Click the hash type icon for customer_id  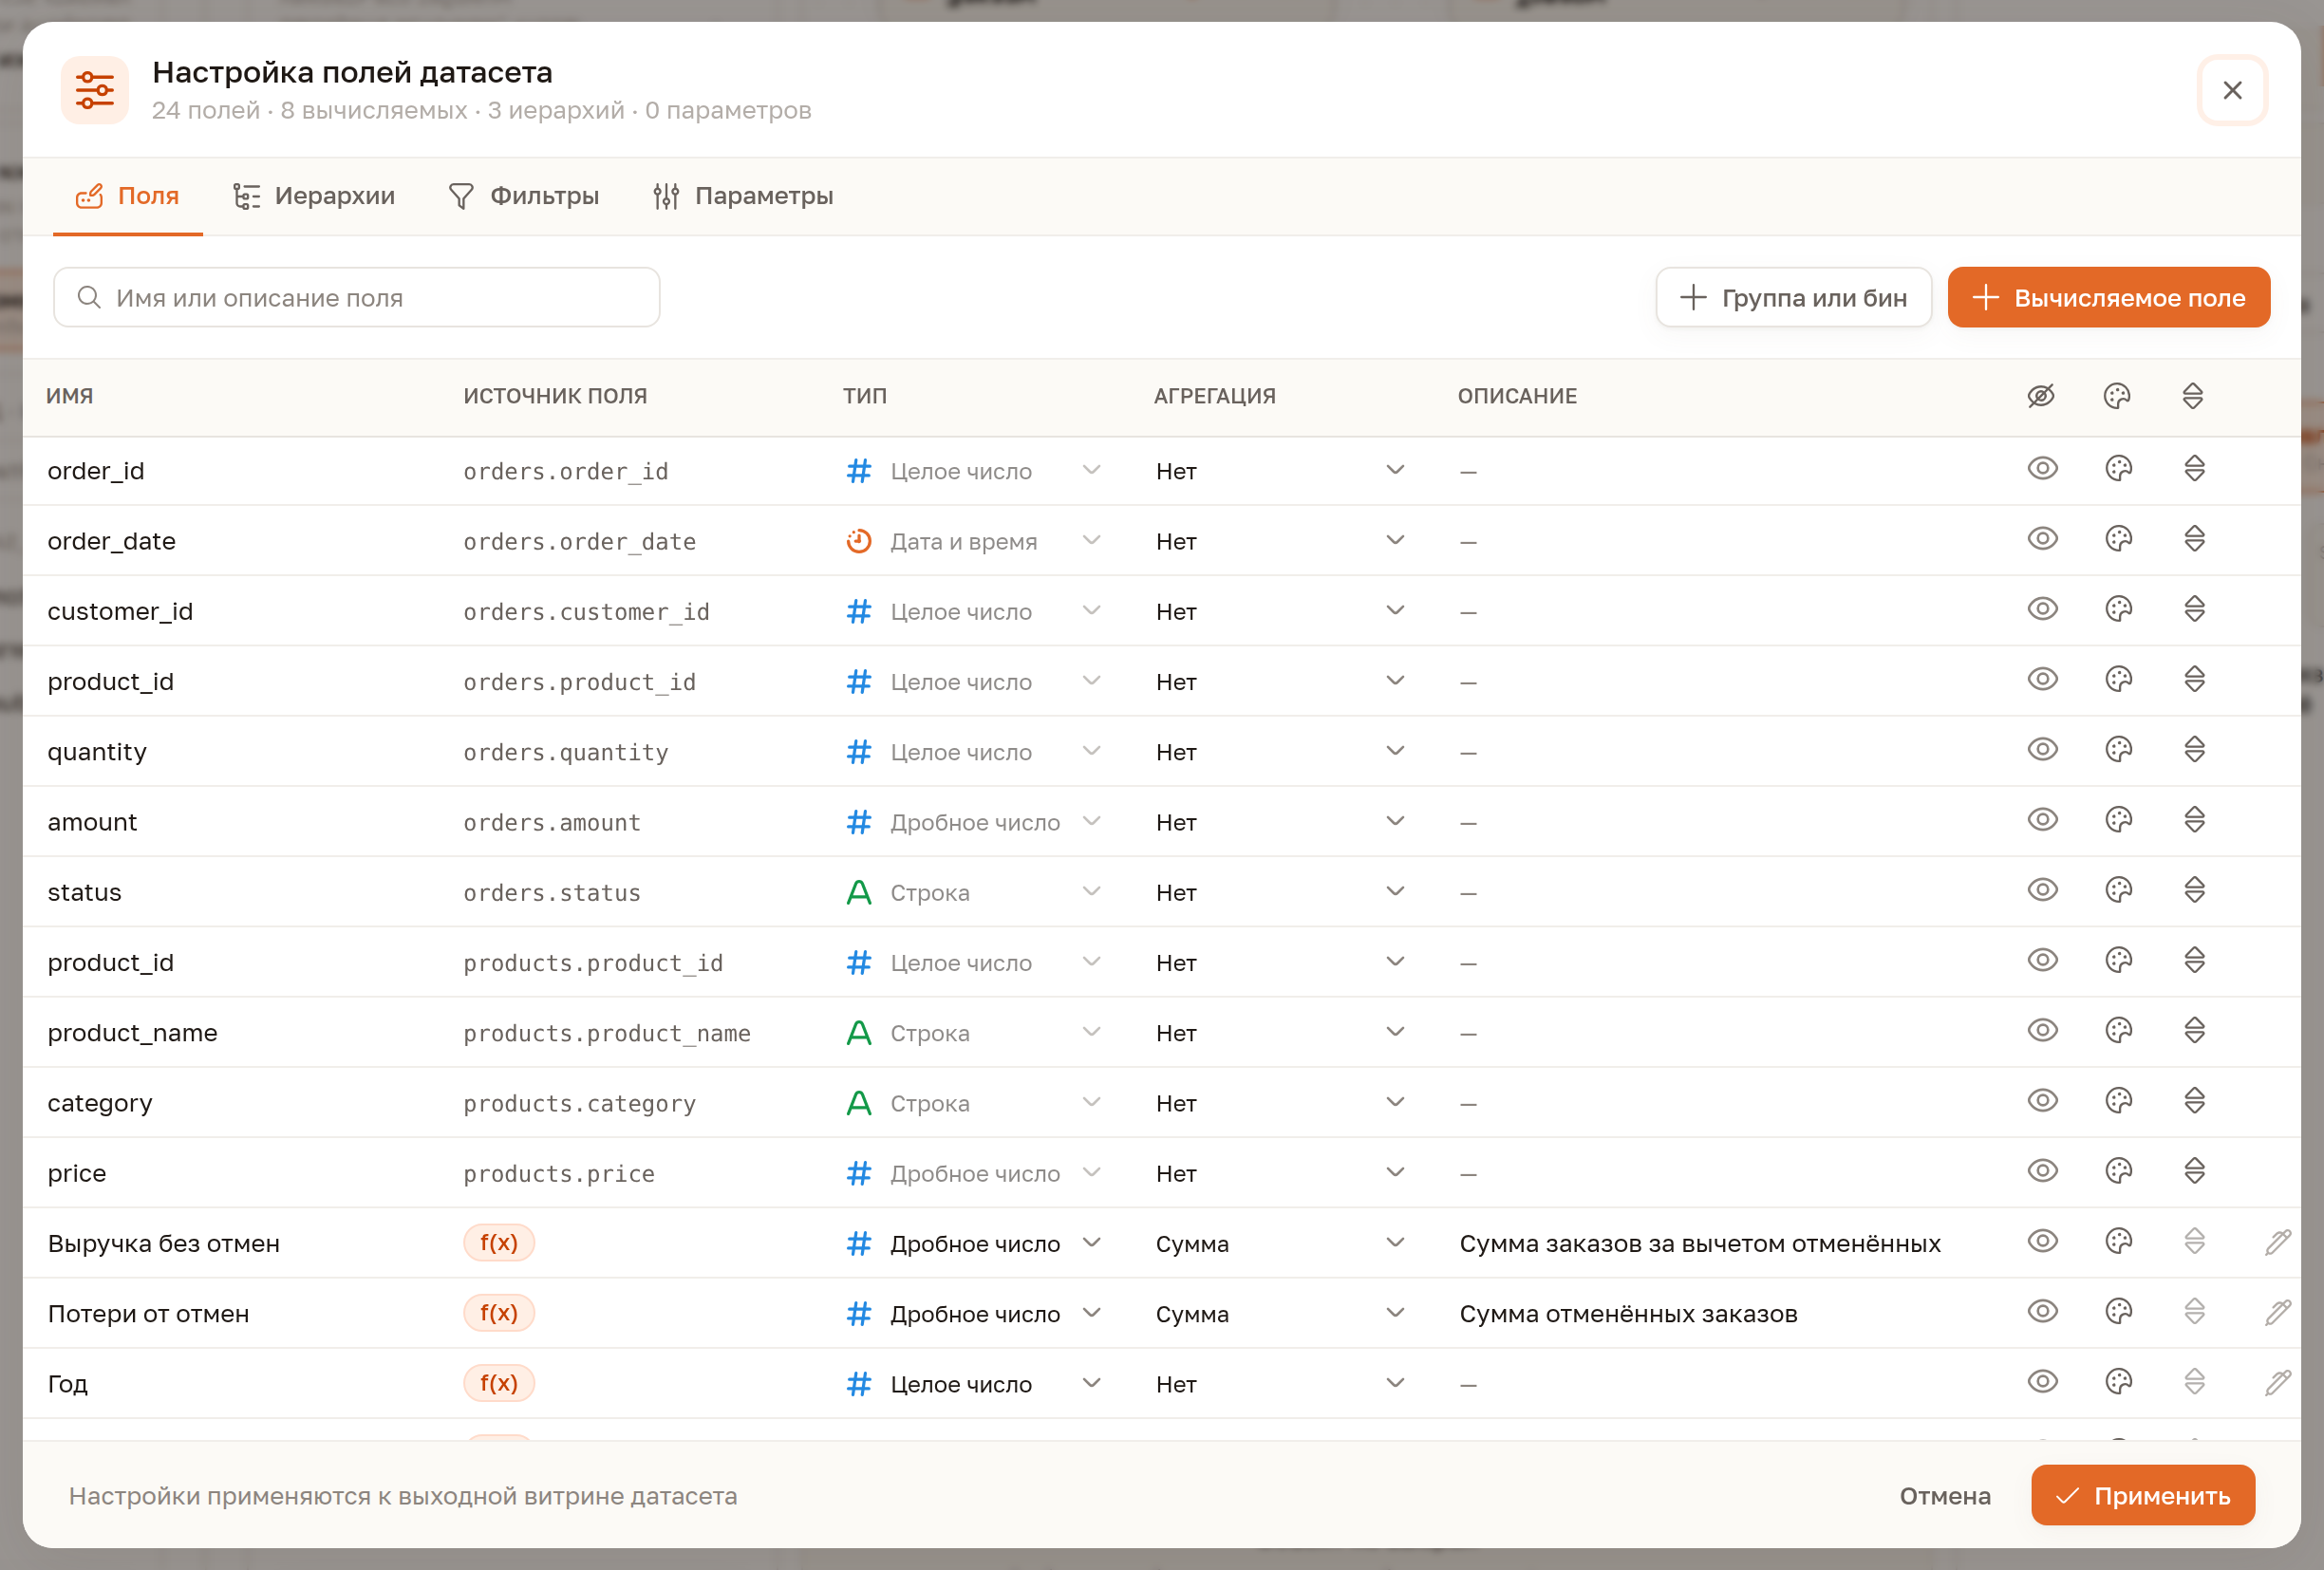click(x=858, y=610)
